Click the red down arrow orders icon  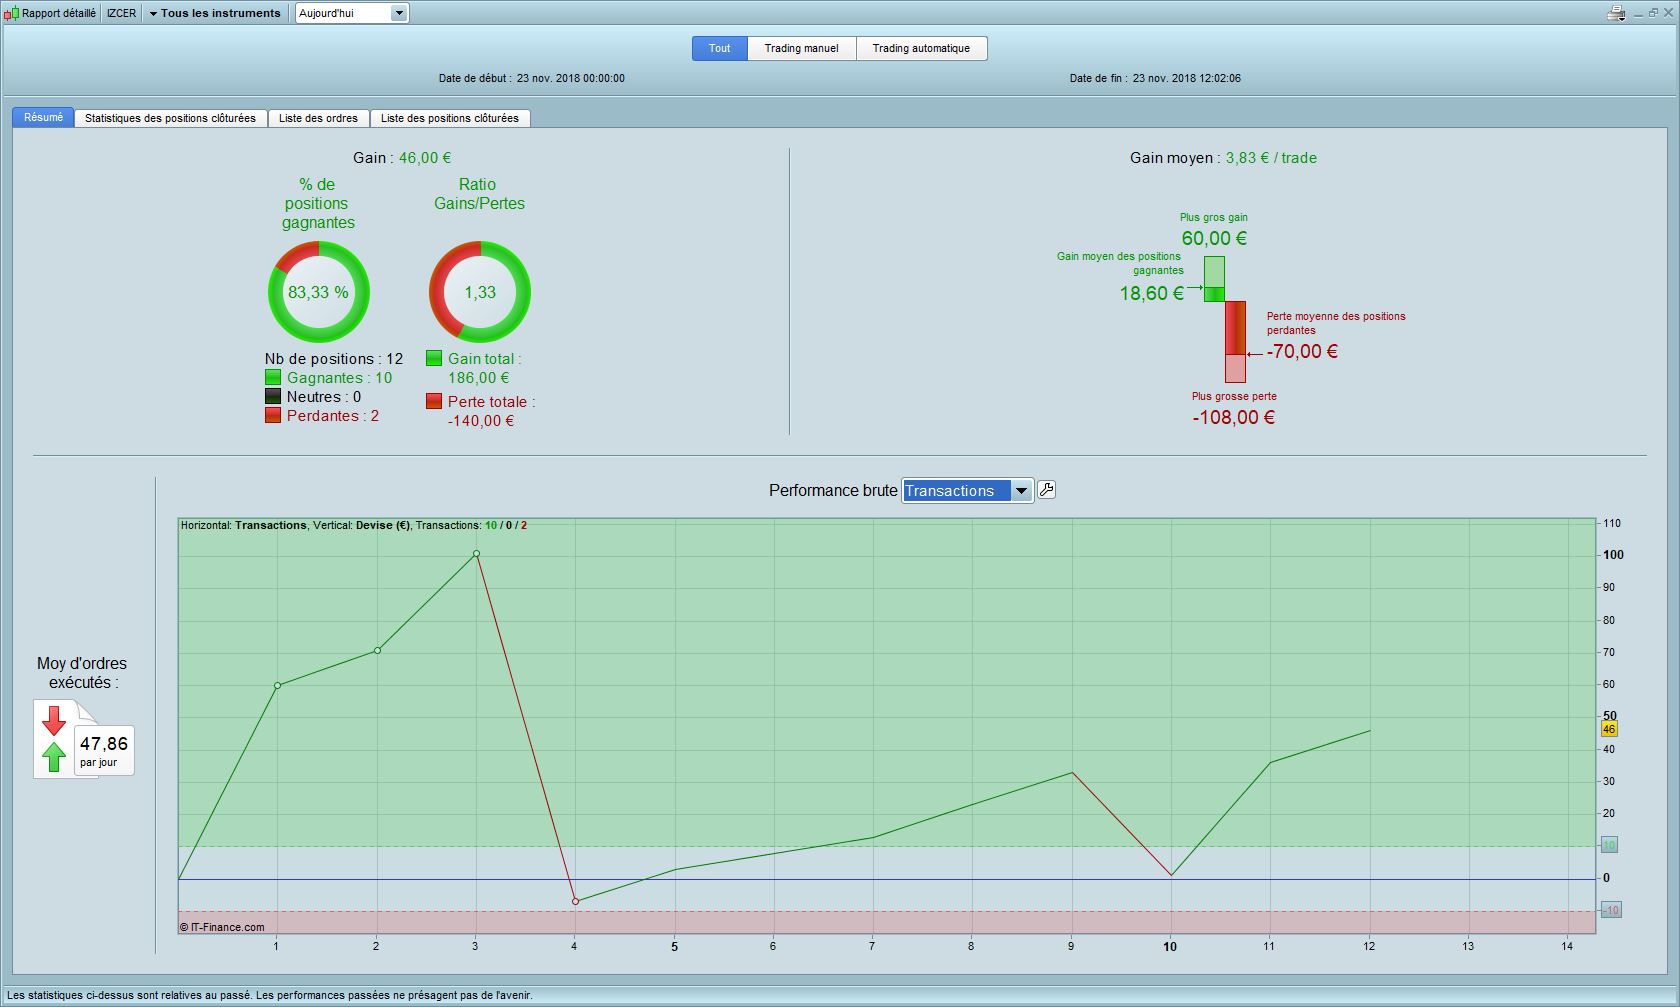[54, 720]
